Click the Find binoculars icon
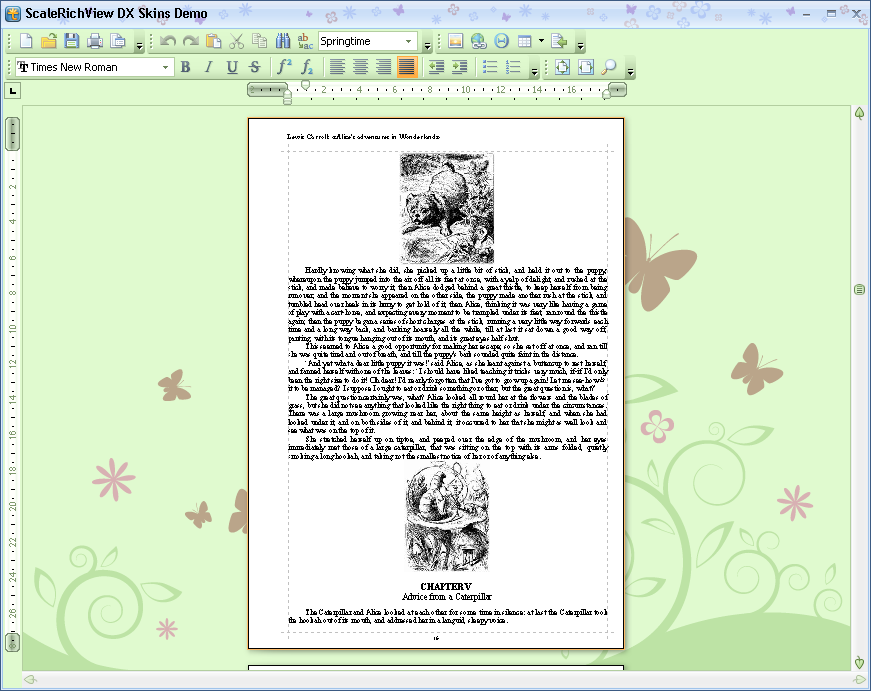Viewport: 871px width, 691px height. [x=283, y=41]
